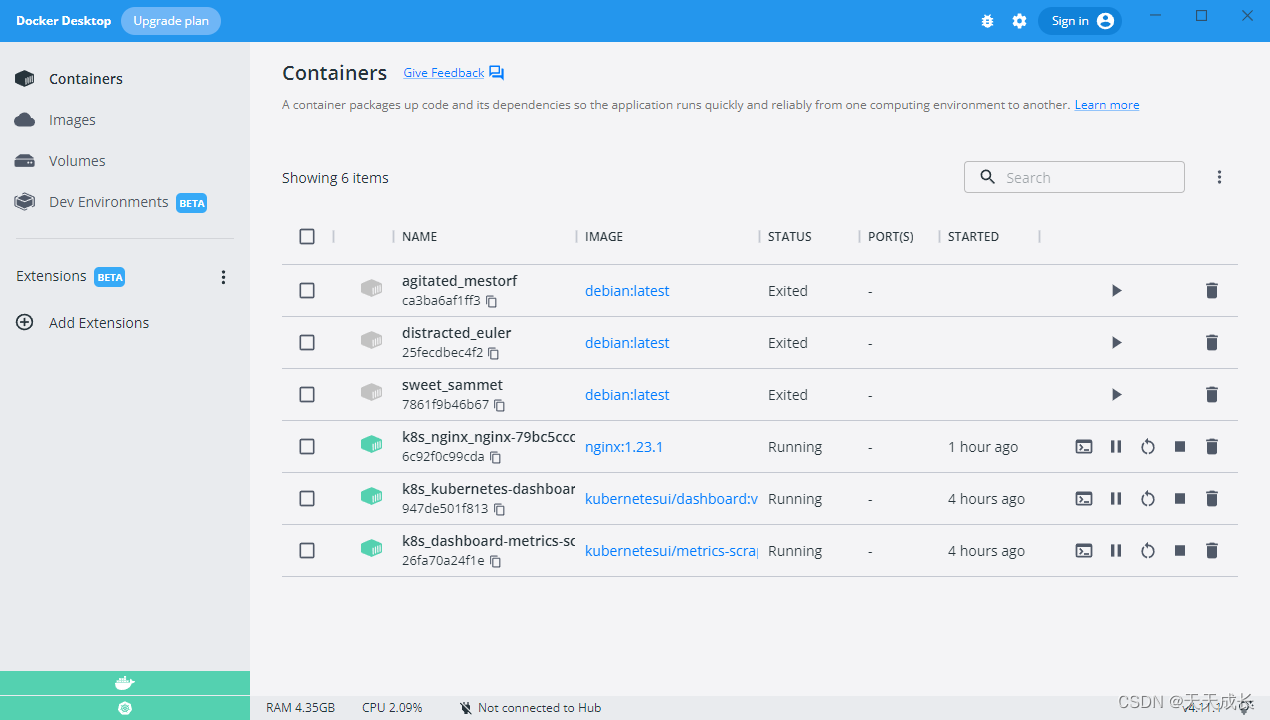Open the Extensions three-dot menu

click(x=223, y=277)
